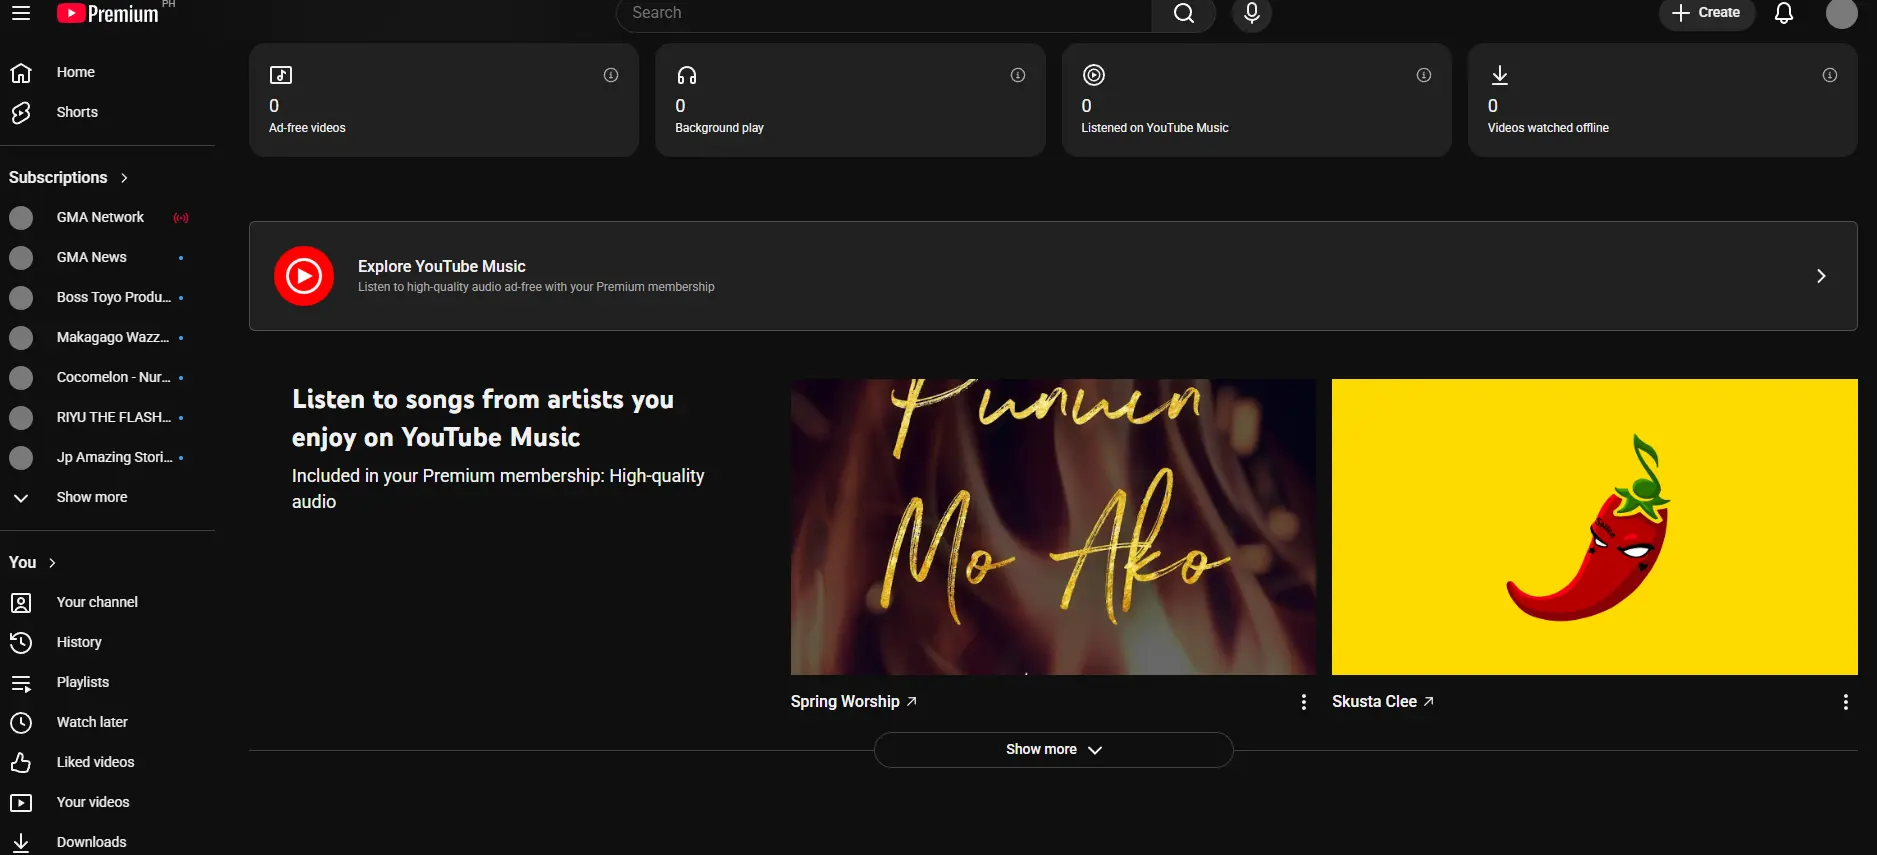Open more options for Spring Worship
1877x855 pixels.
point(1304,702)
